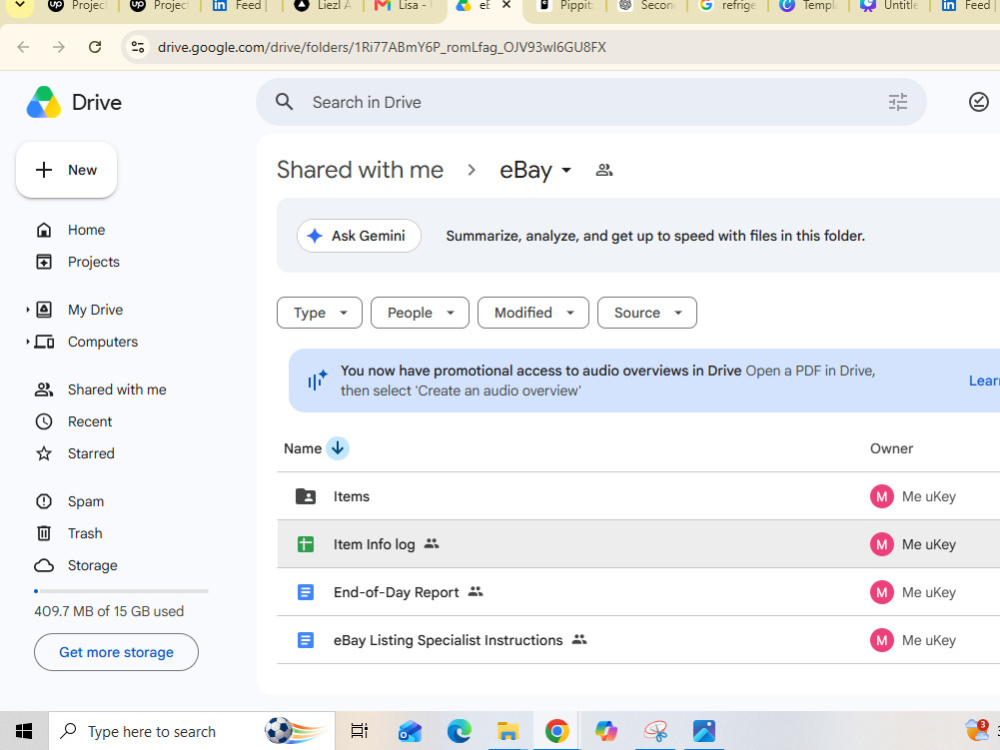
Task: Click the Name column header
Action: [302, 448]
